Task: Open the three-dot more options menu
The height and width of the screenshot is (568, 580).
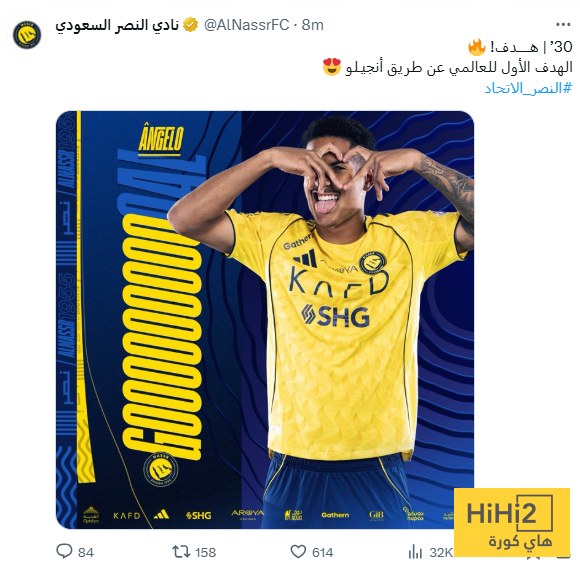Action: pos(563,25)
